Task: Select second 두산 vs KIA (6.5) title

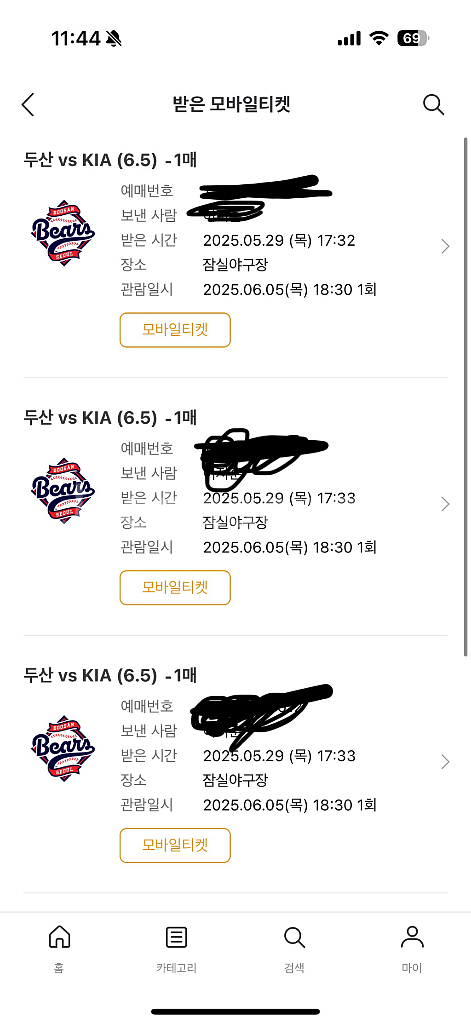Action: [x=90, y=417]
